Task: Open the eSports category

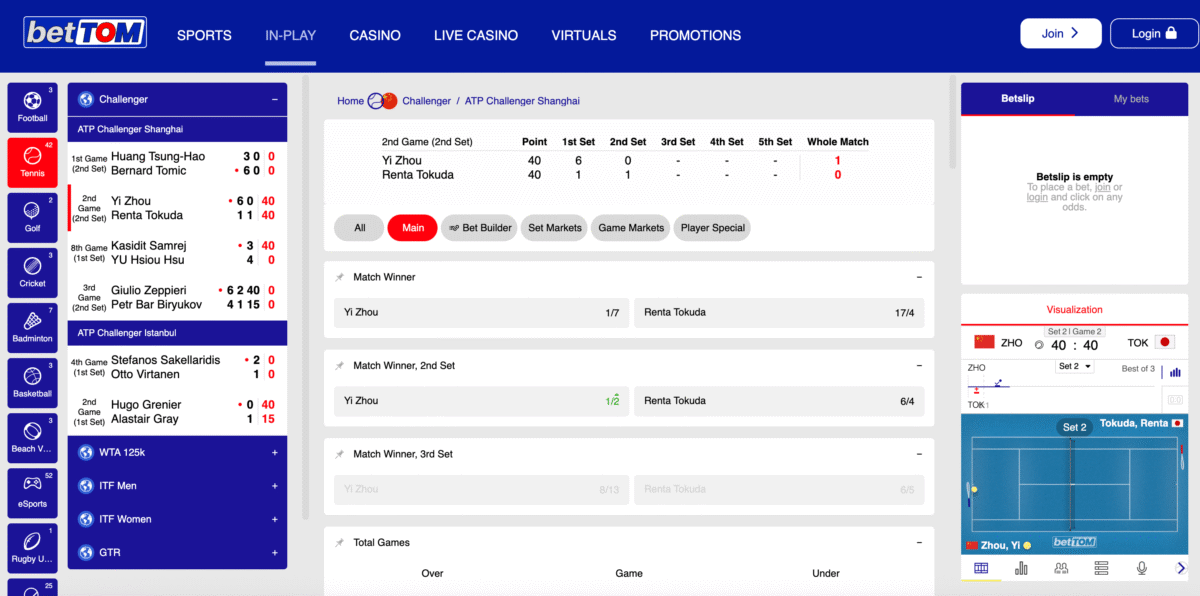Action: click(32, 492)
